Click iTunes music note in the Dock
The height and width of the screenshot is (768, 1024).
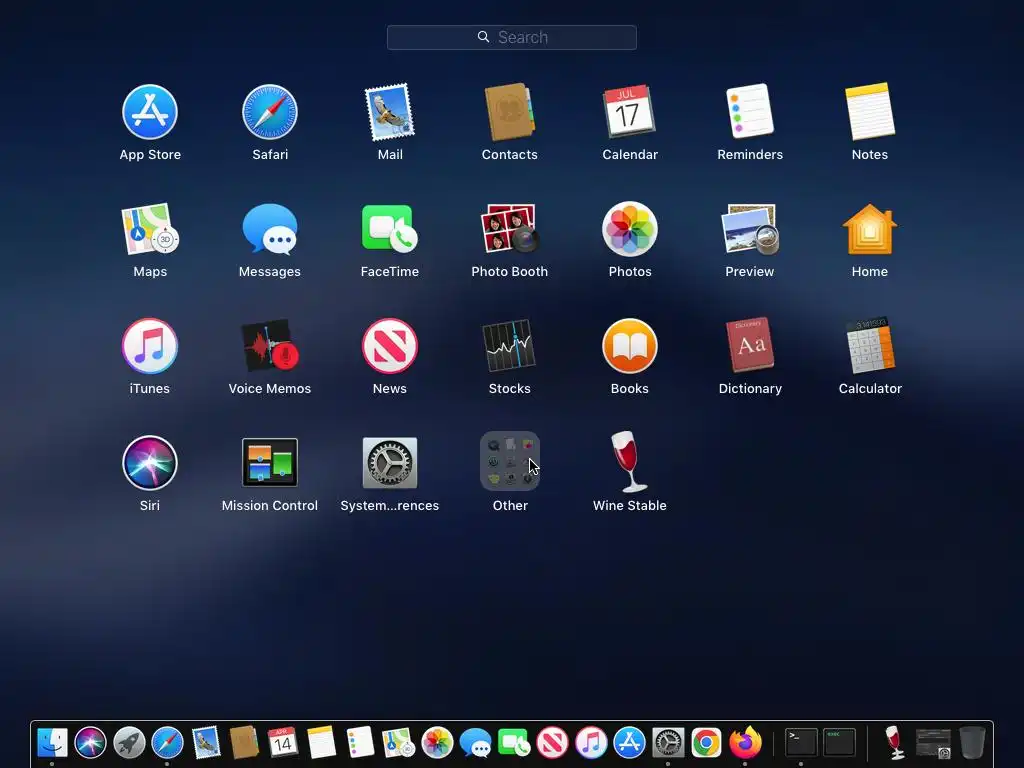pyautogui.click(x=591, y=743)
